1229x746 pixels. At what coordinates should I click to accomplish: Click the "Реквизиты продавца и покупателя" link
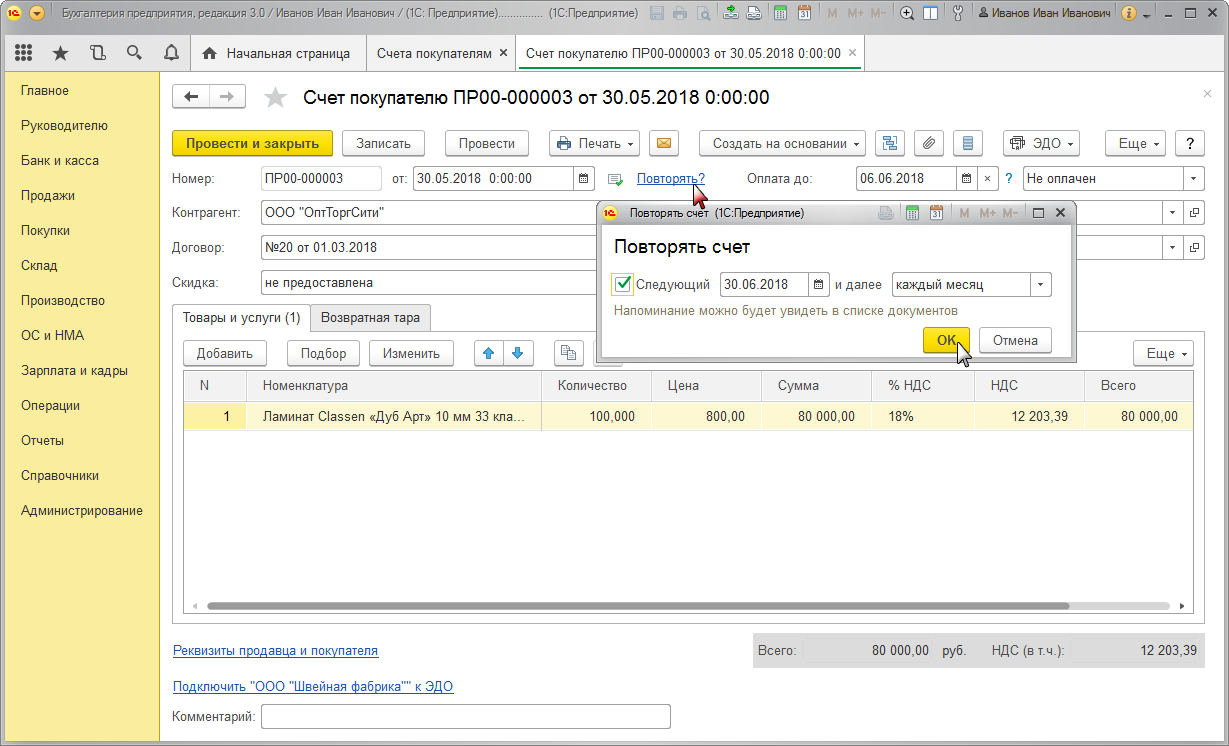(x=275, y=650)
